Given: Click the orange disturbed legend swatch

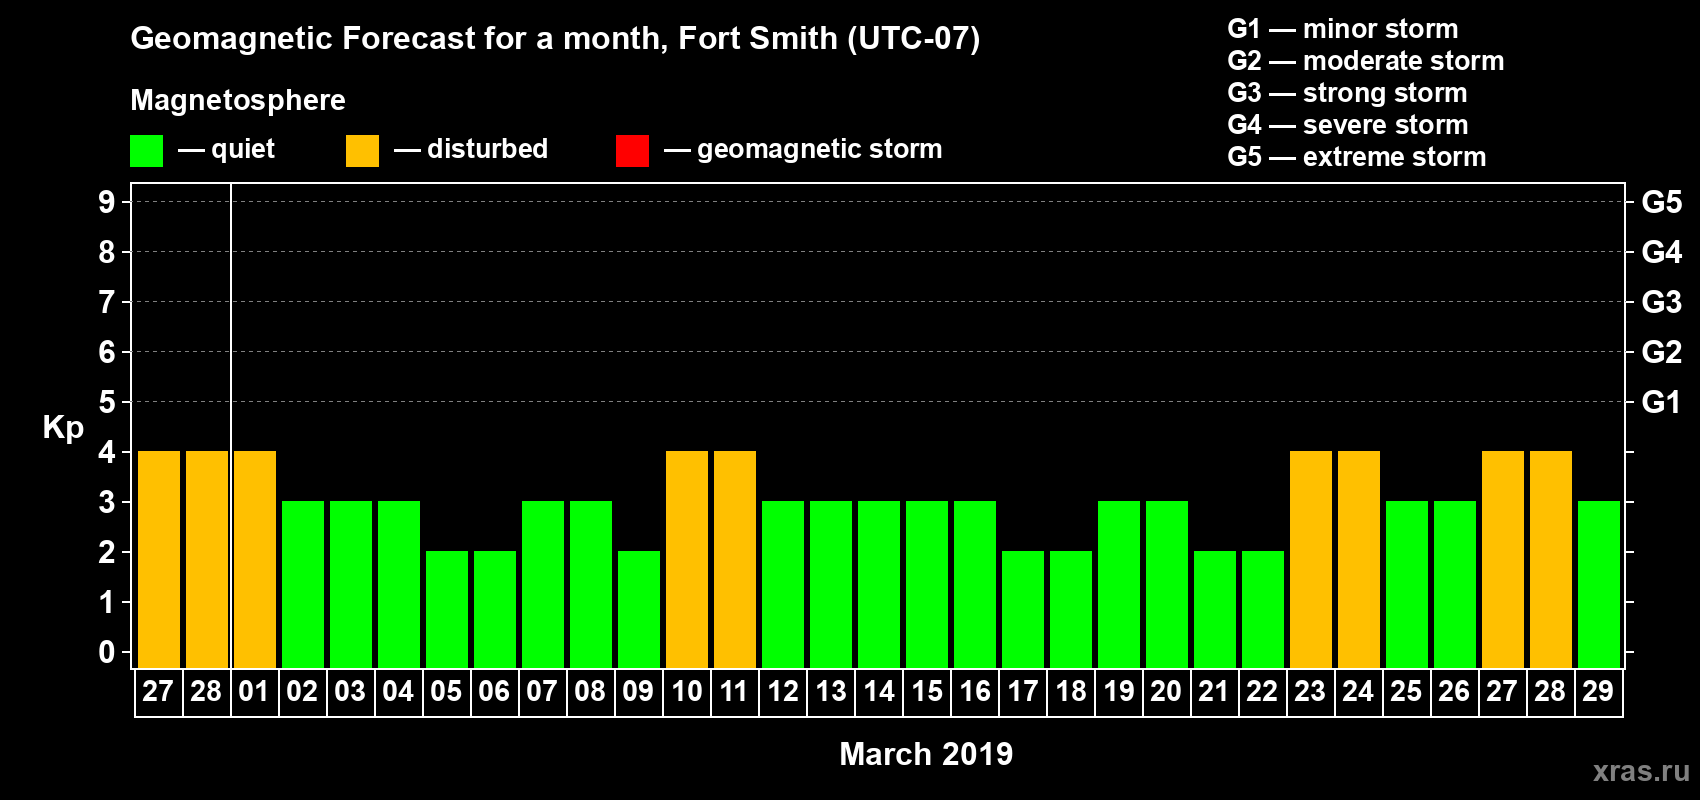Looking at the screenshot, I should coord(362,151).
